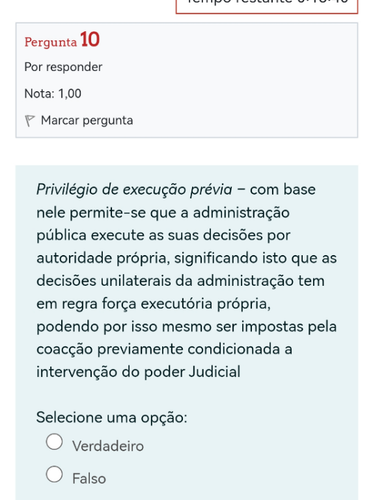Select the Falso radio button
The image size is (373, 500).
(x=54, y=474)
